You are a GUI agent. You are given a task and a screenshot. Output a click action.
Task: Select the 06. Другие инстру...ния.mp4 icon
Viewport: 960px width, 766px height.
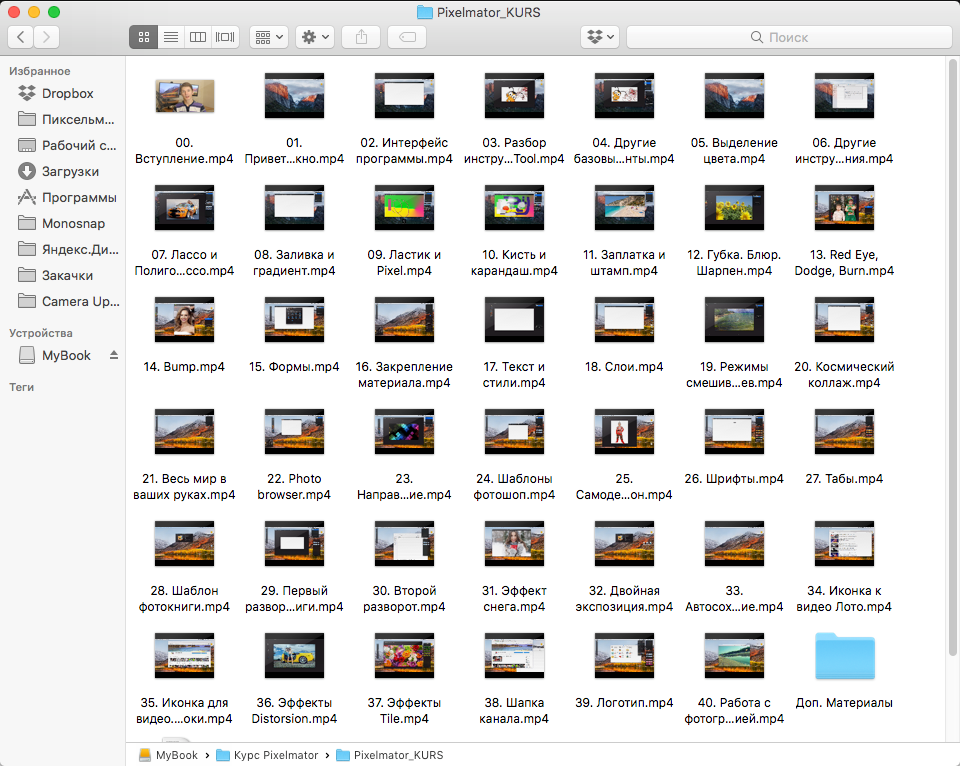click(844, 96)
